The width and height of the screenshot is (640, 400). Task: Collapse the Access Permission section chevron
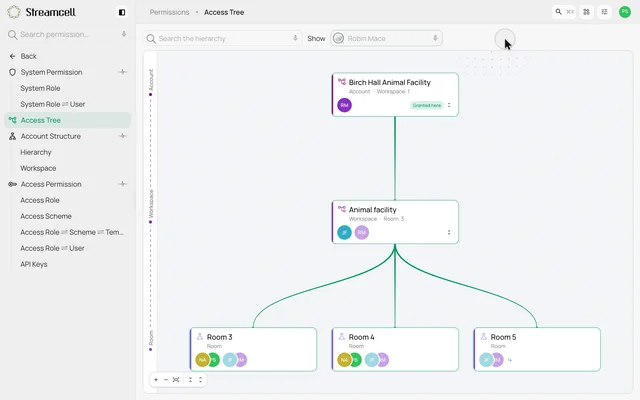[x=122, y=184]
